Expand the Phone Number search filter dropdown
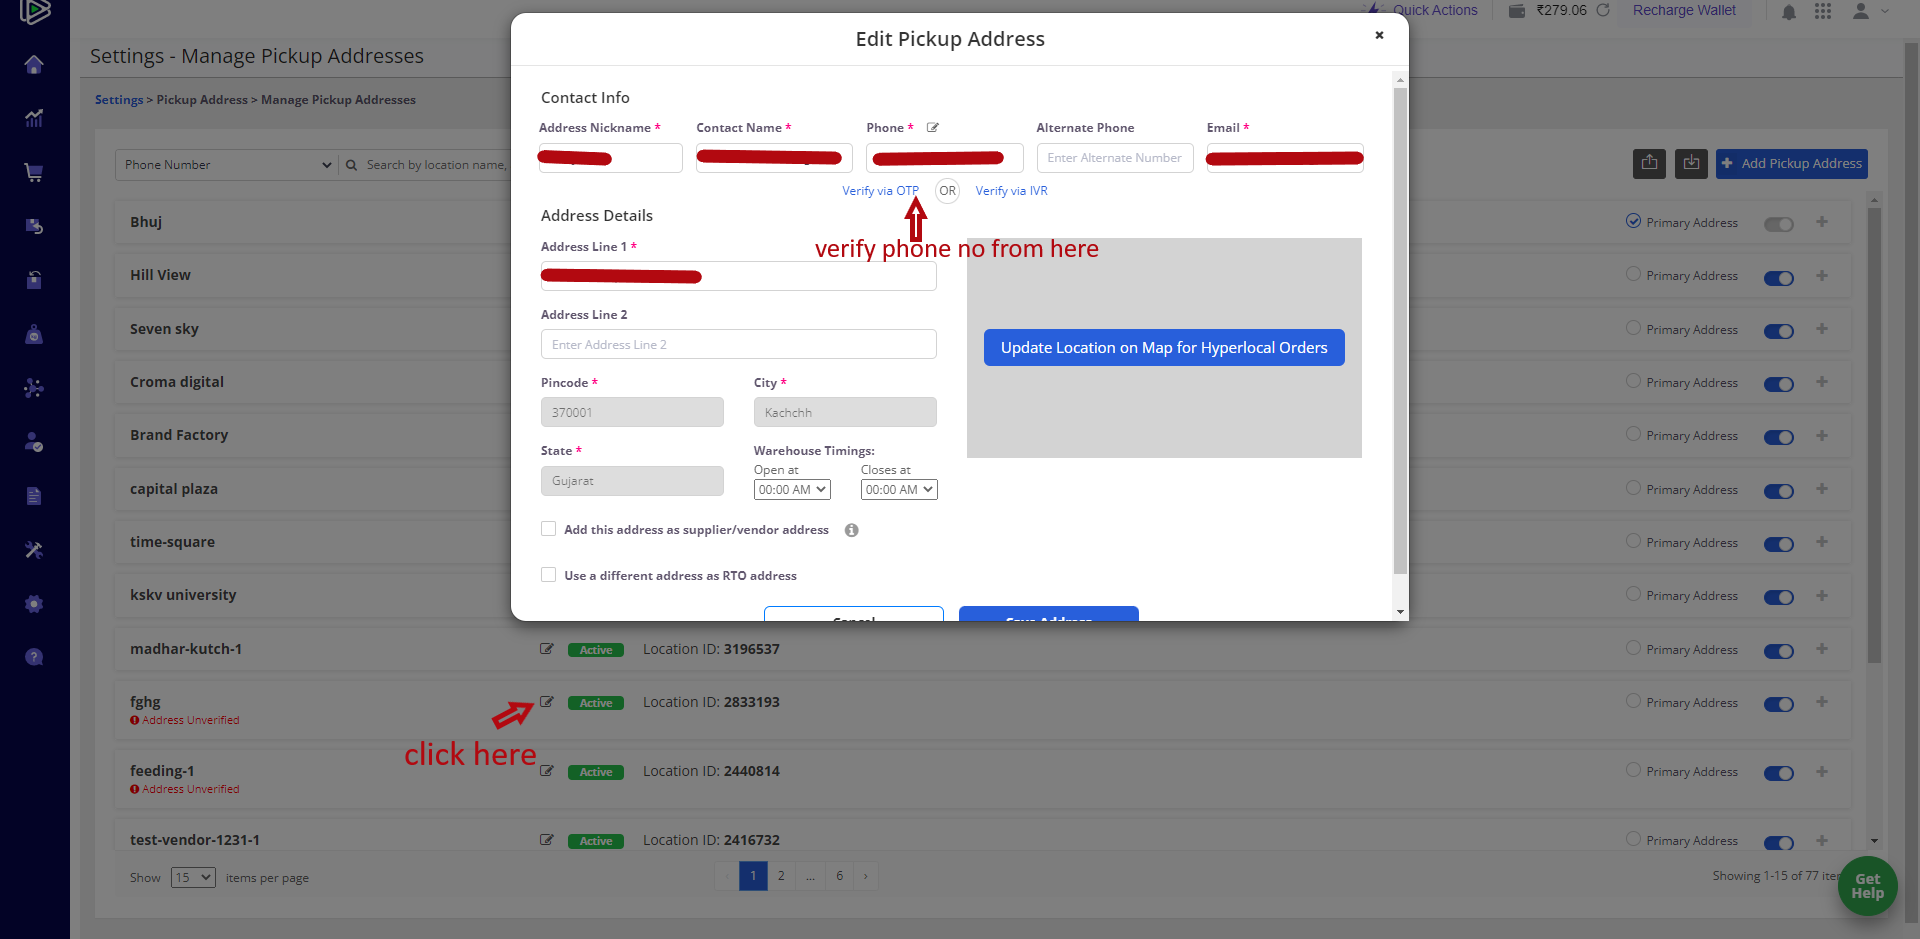The height and width of the screenshot is (939, 1920). (226, 165)
